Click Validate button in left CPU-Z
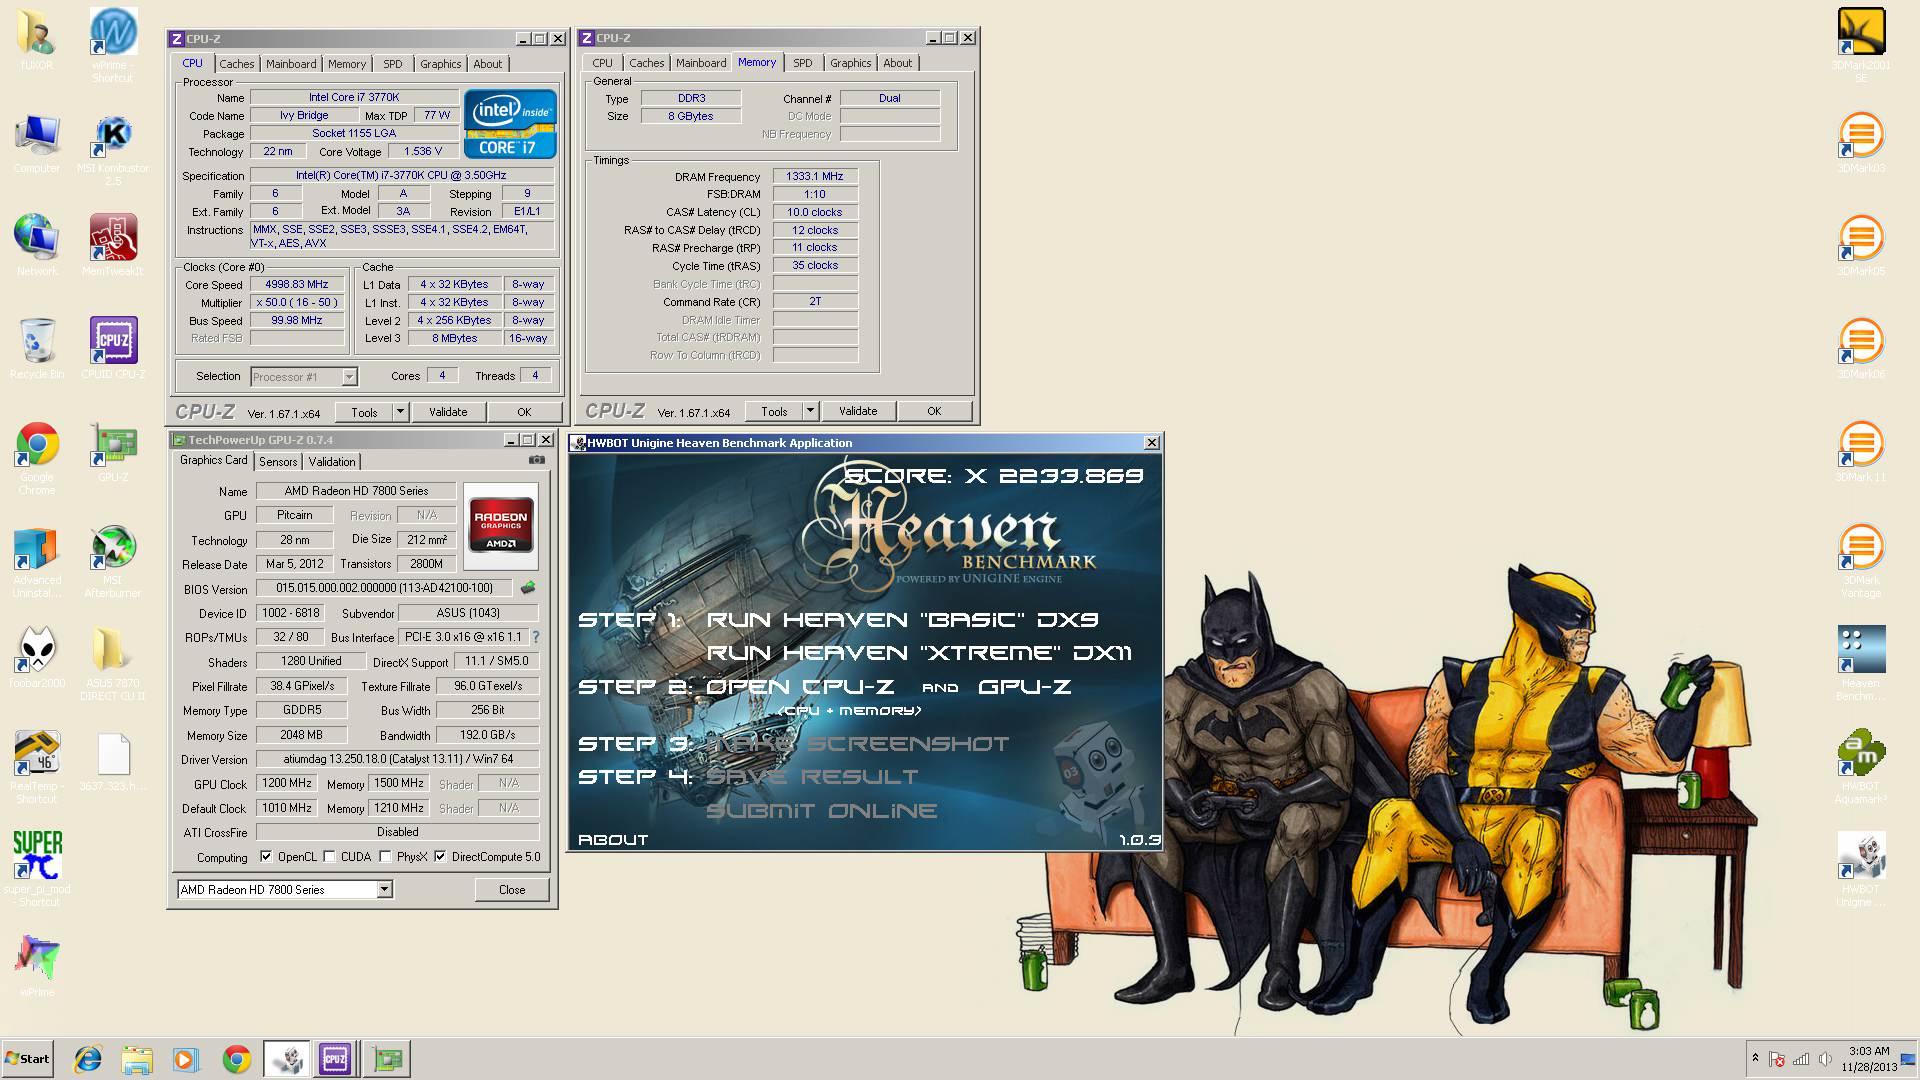Image resolution: width=1920 pixels, height=1080 pixels. (x=448, y=412)
